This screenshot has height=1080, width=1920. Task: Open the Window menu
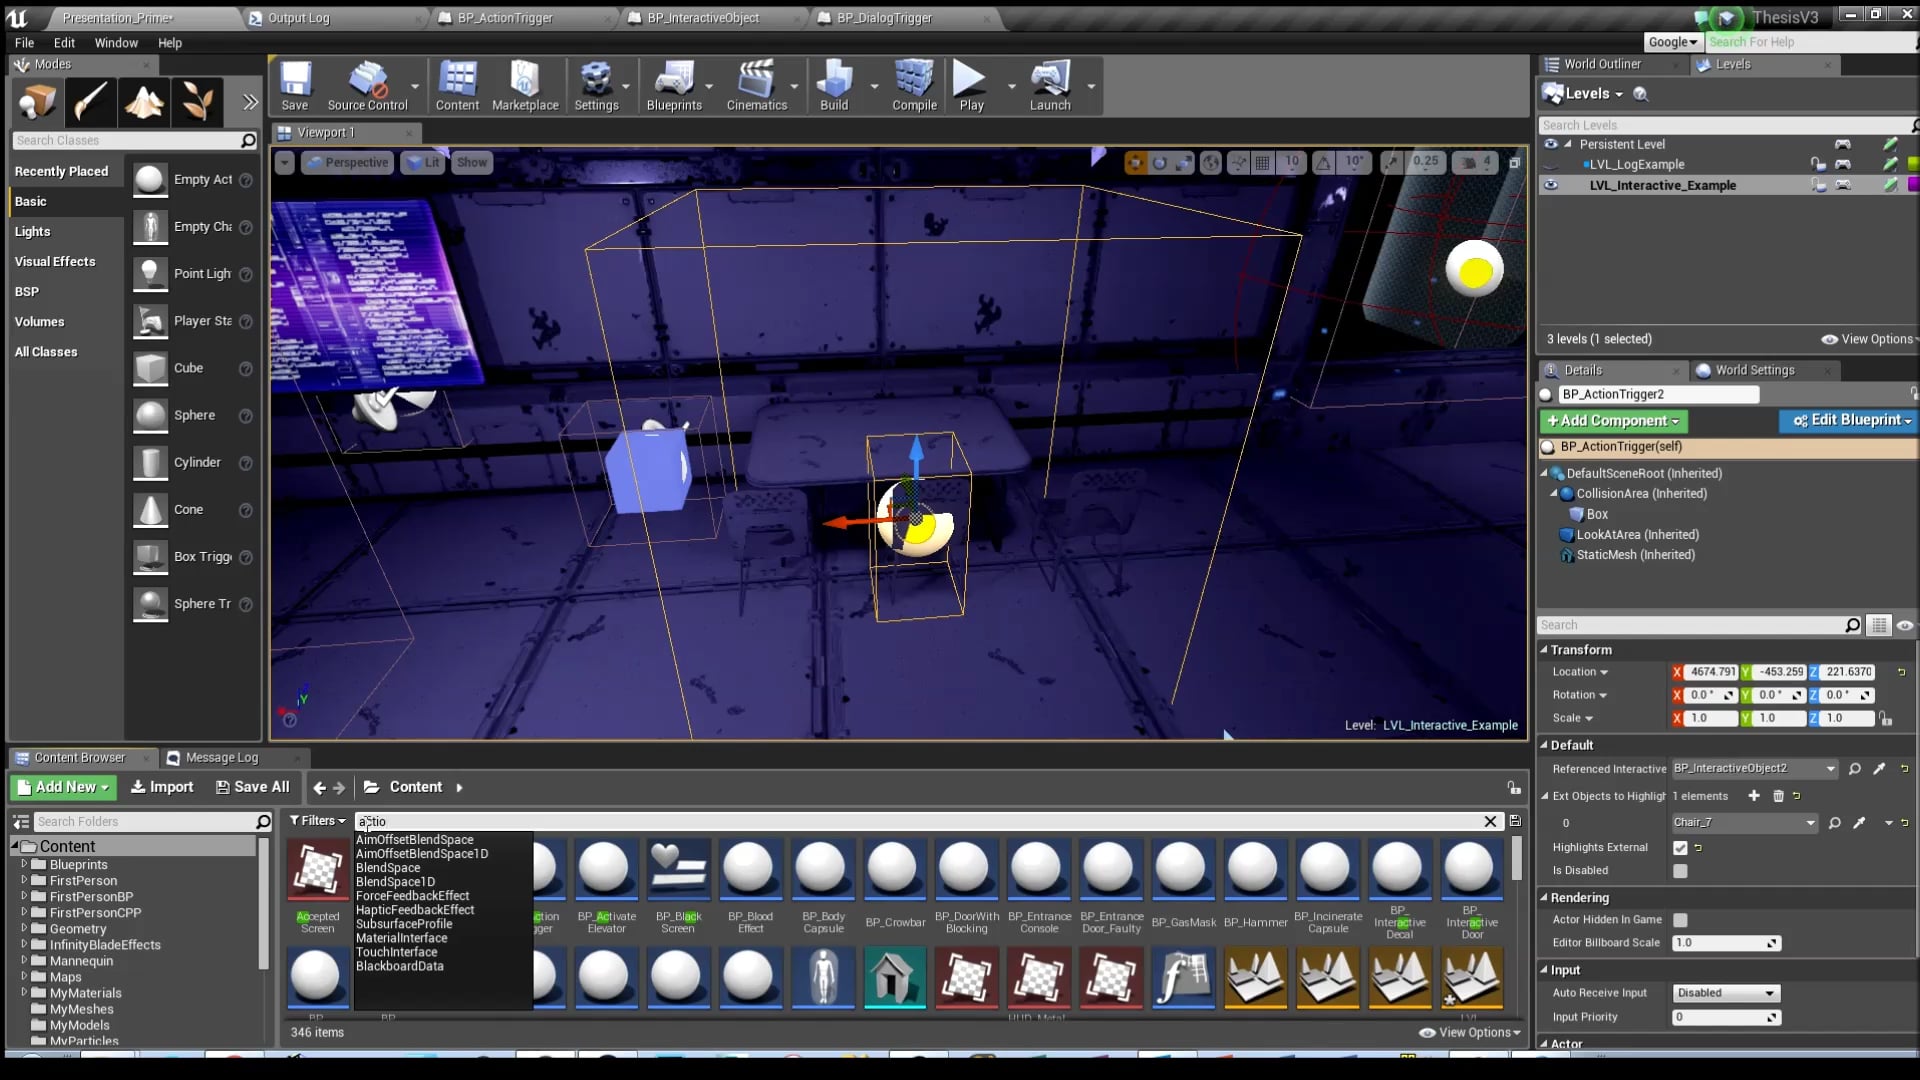click(116, 43)
